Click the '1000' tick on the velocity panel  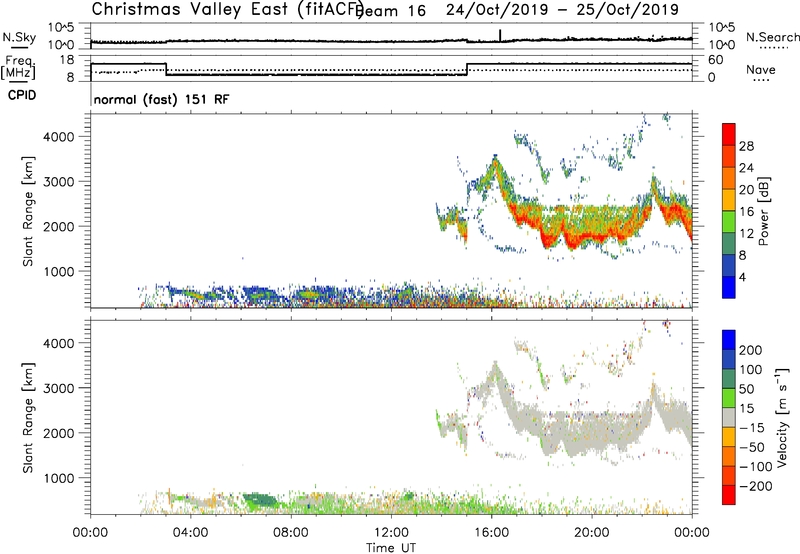59,478
